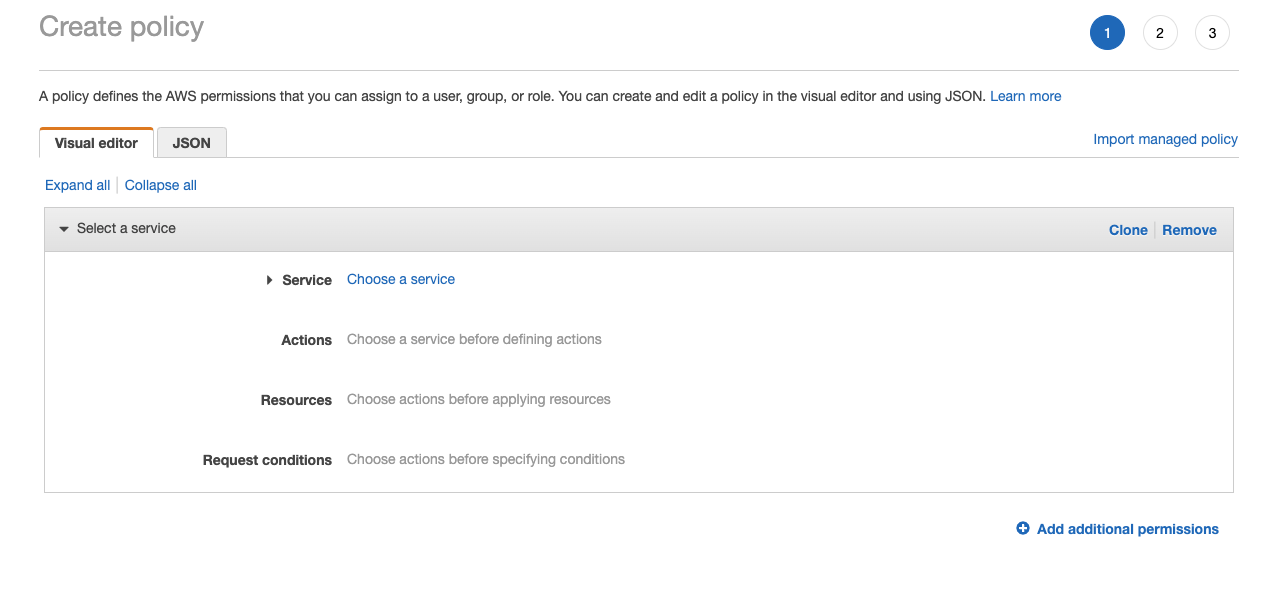This screenshot has height=597, width=1279.
Task: Go to step 2 circle
Action: pyautogui.click(x=1160, y=33)
